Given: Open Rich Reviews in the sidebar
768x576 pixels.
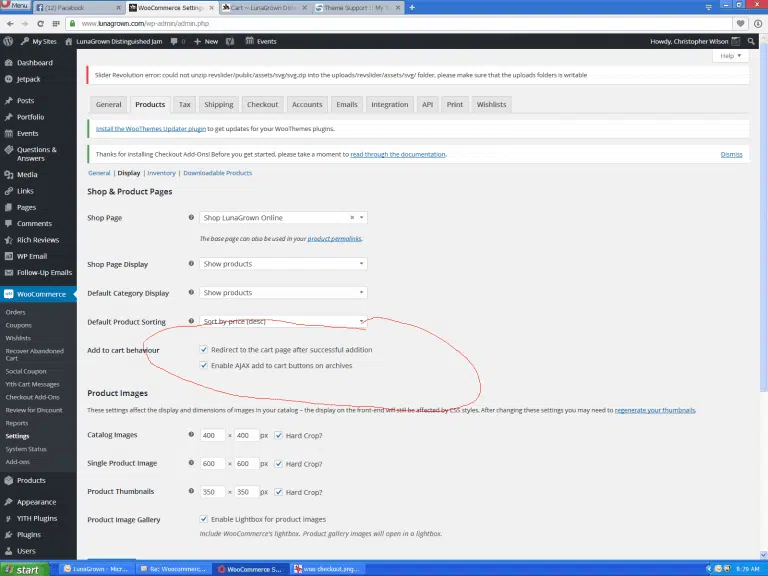Looking at the screenshot, I should coord(38,240).
